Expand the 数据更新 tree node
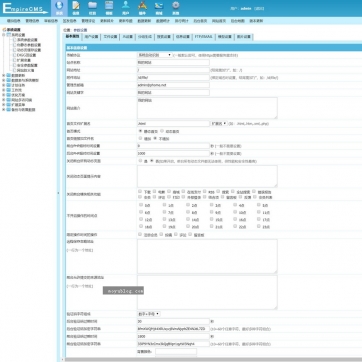The height and width of the screenshot is (362, 362). pos(4,75)
